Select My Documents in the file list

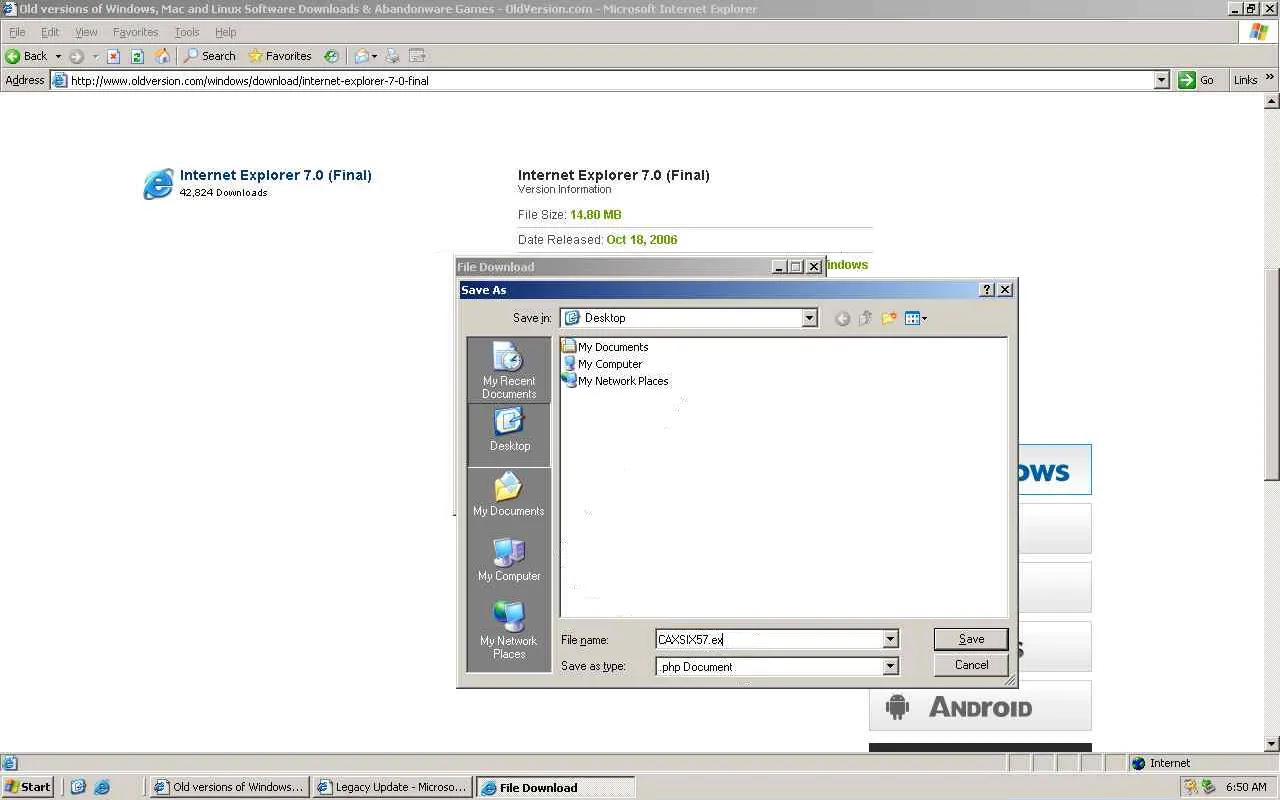[x=605, y=347]
